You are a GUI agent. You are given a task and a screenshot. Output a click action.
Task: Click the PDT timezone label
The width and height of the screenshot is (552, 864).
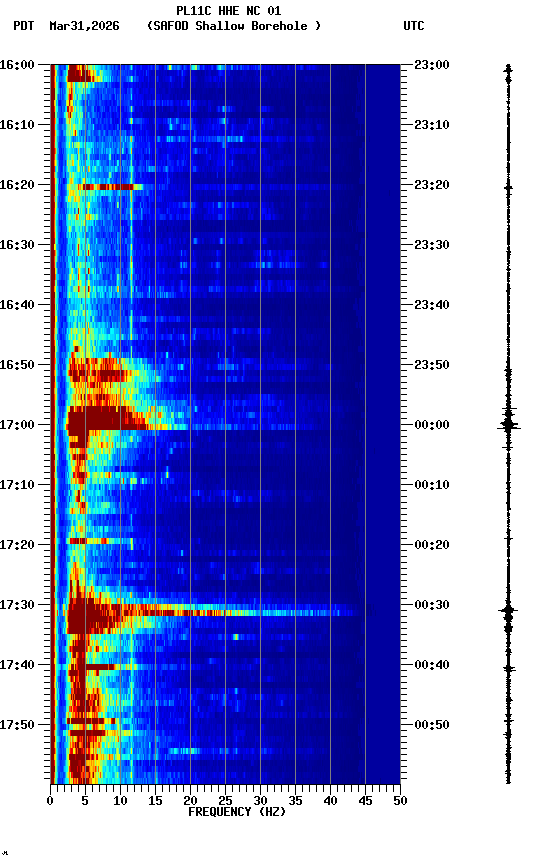coord(24,26)
